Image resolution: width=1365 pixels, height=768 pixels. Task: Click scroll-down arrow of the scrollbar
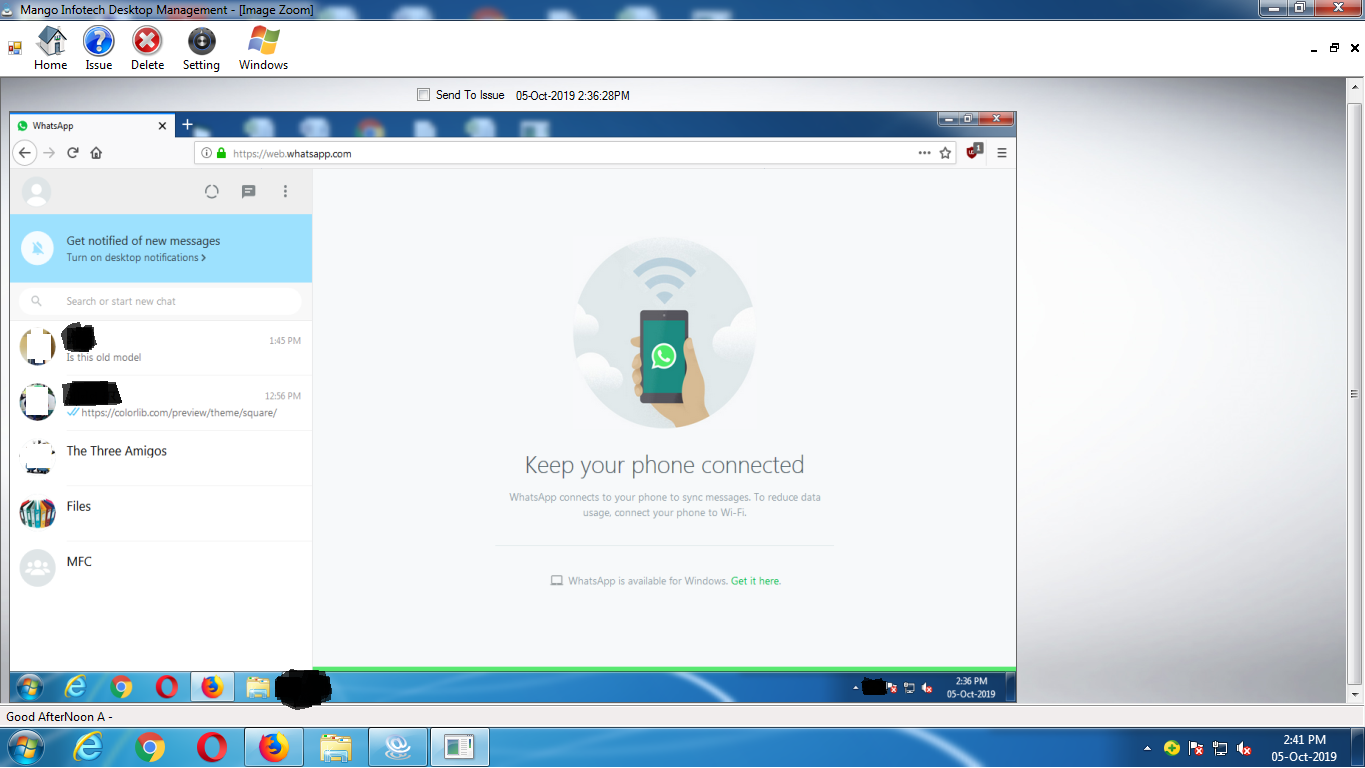1355,694
